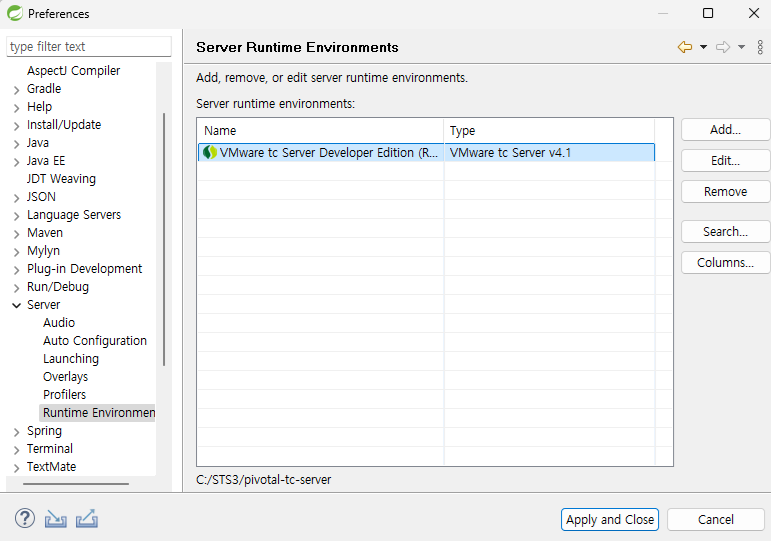Close the Preferences window
771x541 pixels.
coord(754,13)
